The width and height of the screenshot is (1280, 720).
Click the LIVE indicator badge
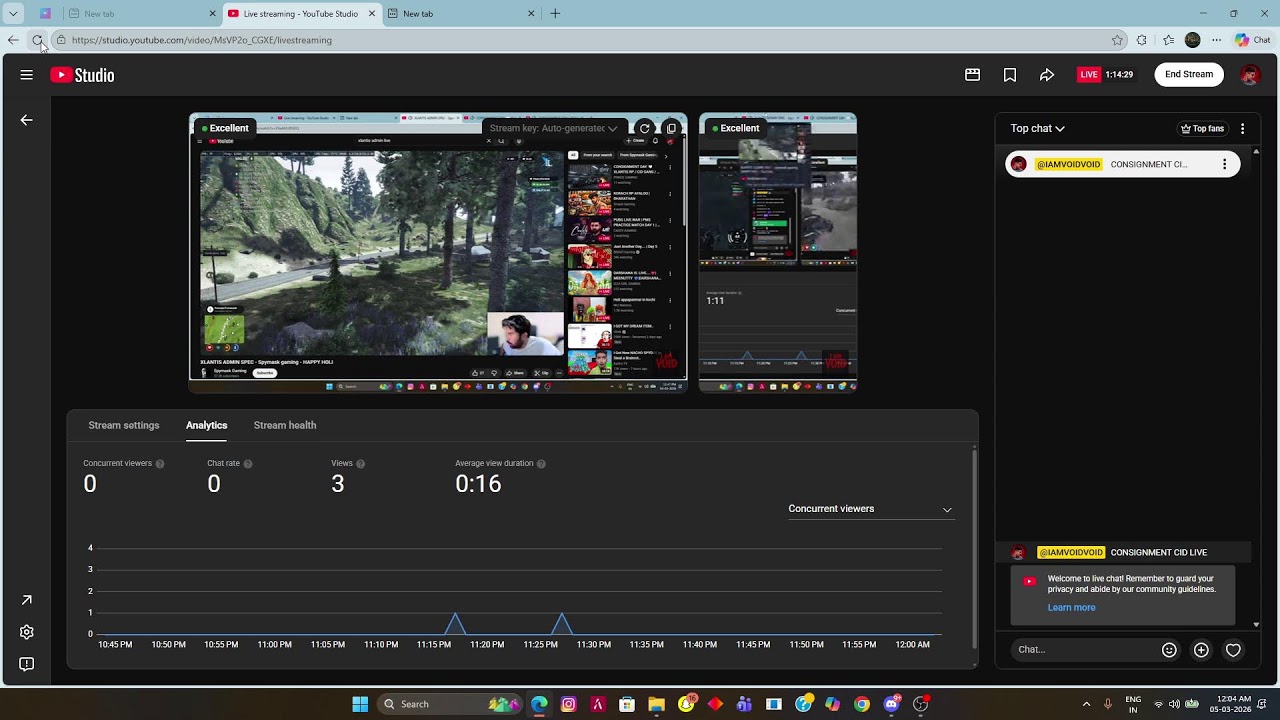(1089, 75)
